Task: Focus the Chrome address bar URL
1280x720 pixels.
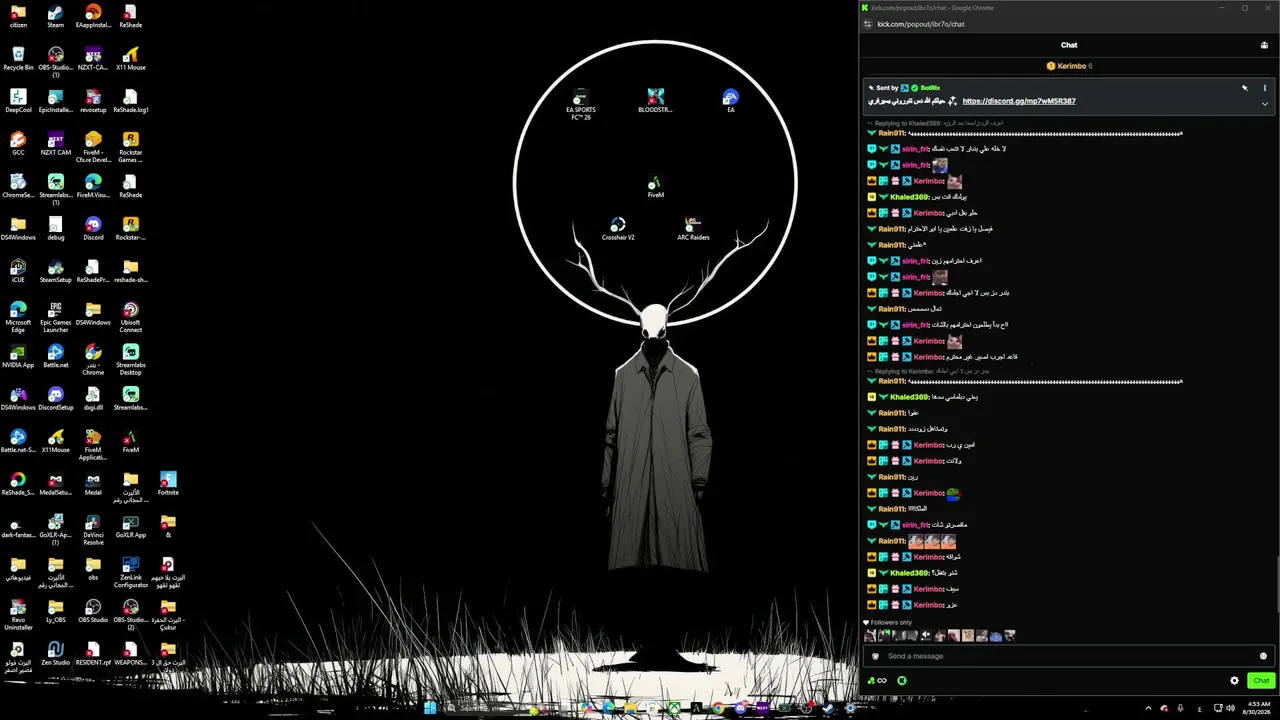Action: tap(921, 24)
